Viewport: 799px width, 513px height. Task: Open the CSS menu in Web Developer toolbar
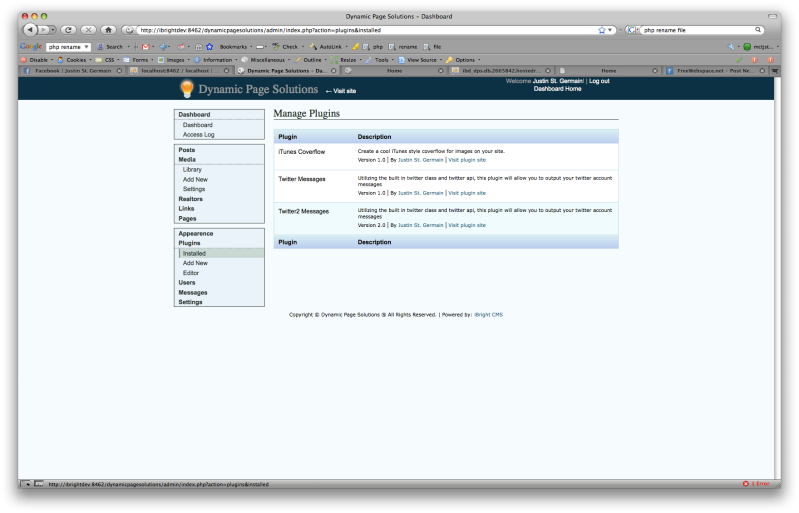[107, 60]
